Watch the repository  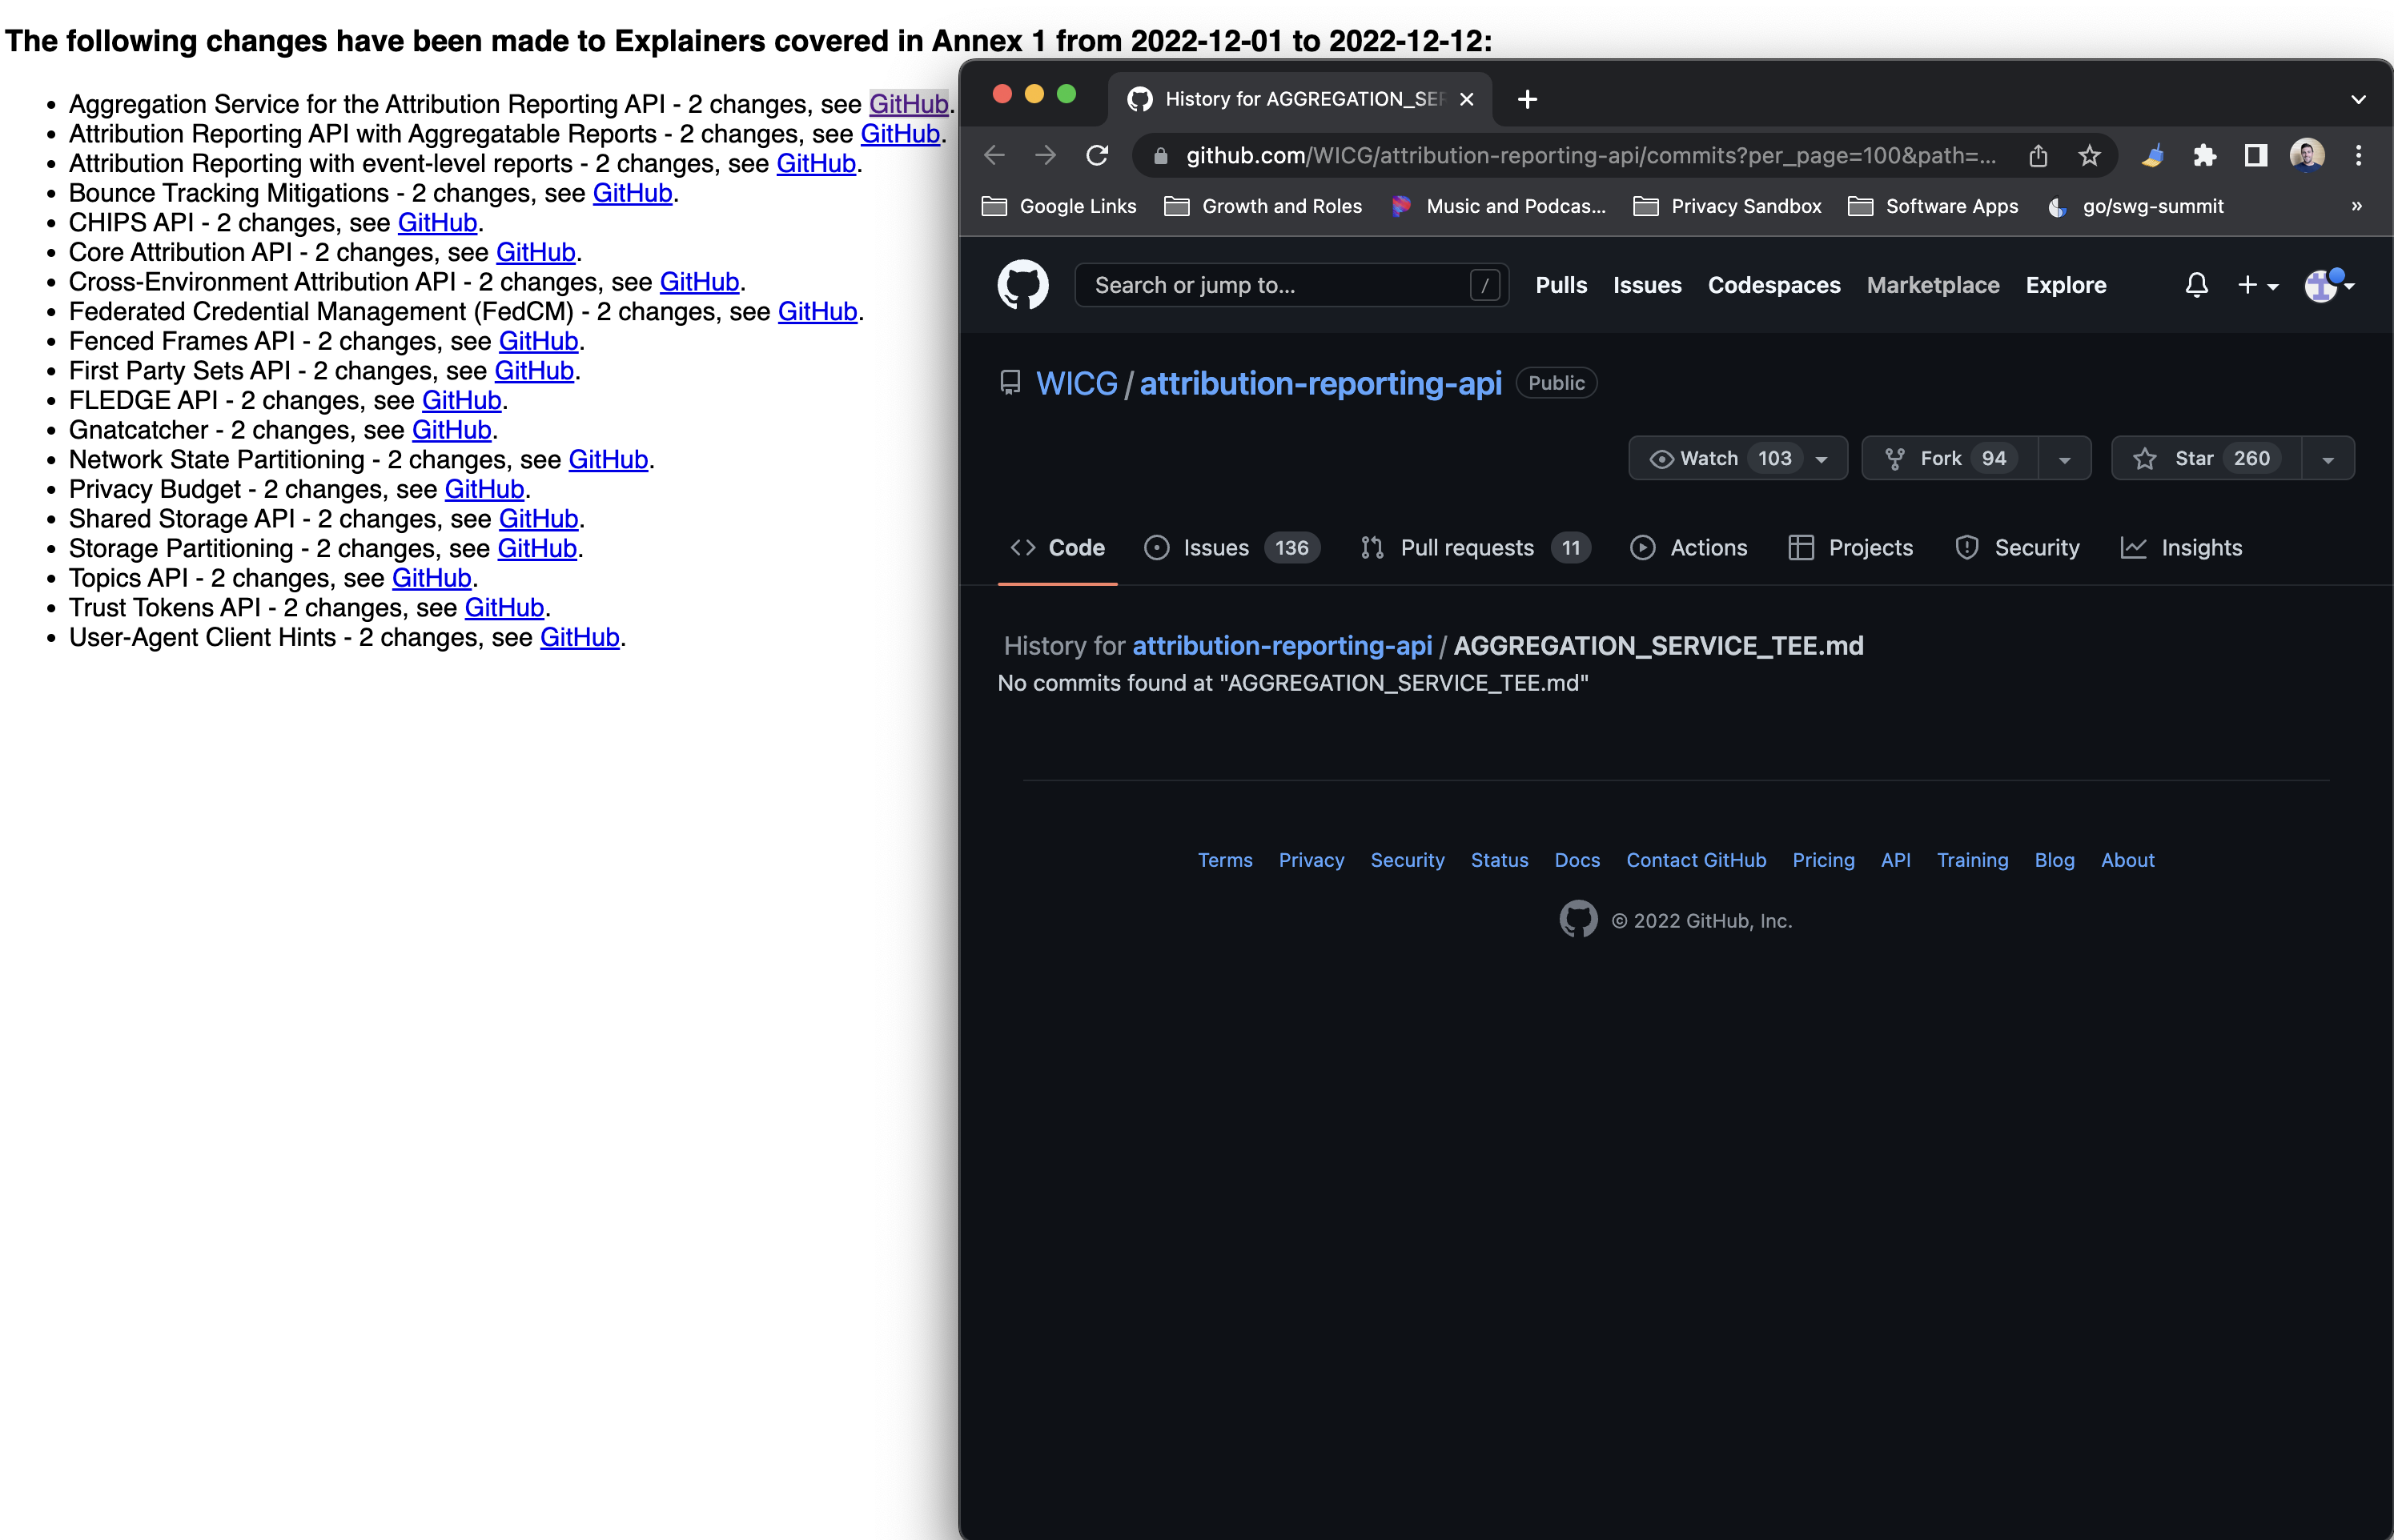pyautogui.click(x=1709, y=457)
